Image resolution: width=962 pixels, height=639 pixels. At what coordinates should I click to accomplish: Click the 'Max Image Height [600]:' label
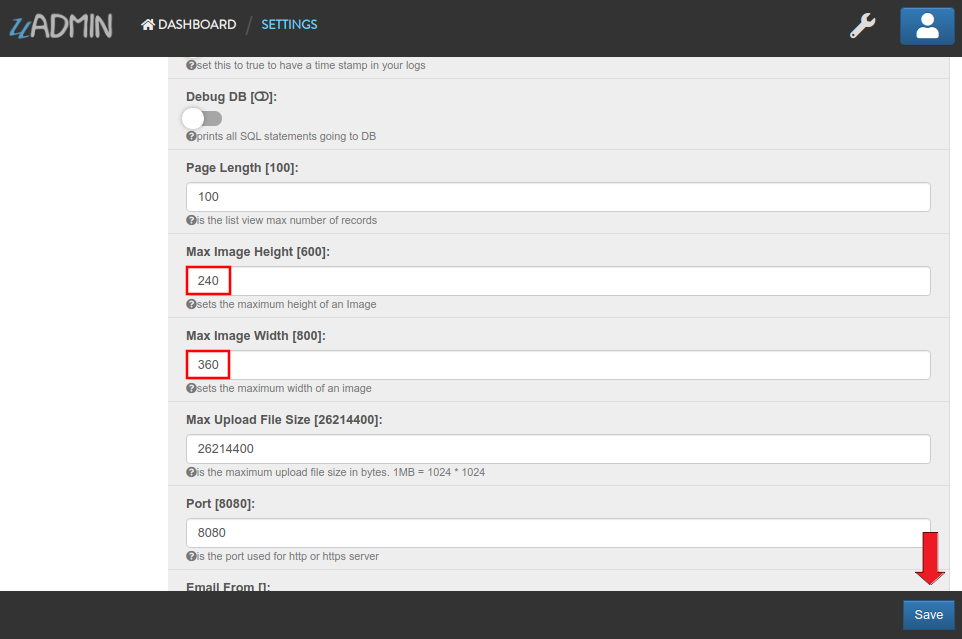(258, 252)
